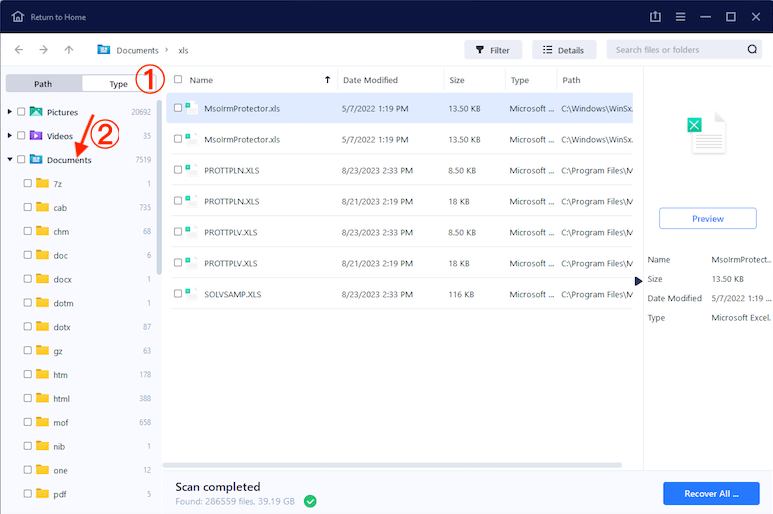This screenshot has width=773, height=514.
Task: Check the SOLVSAMP.XLS file checkbox
Action: (178, 294)
